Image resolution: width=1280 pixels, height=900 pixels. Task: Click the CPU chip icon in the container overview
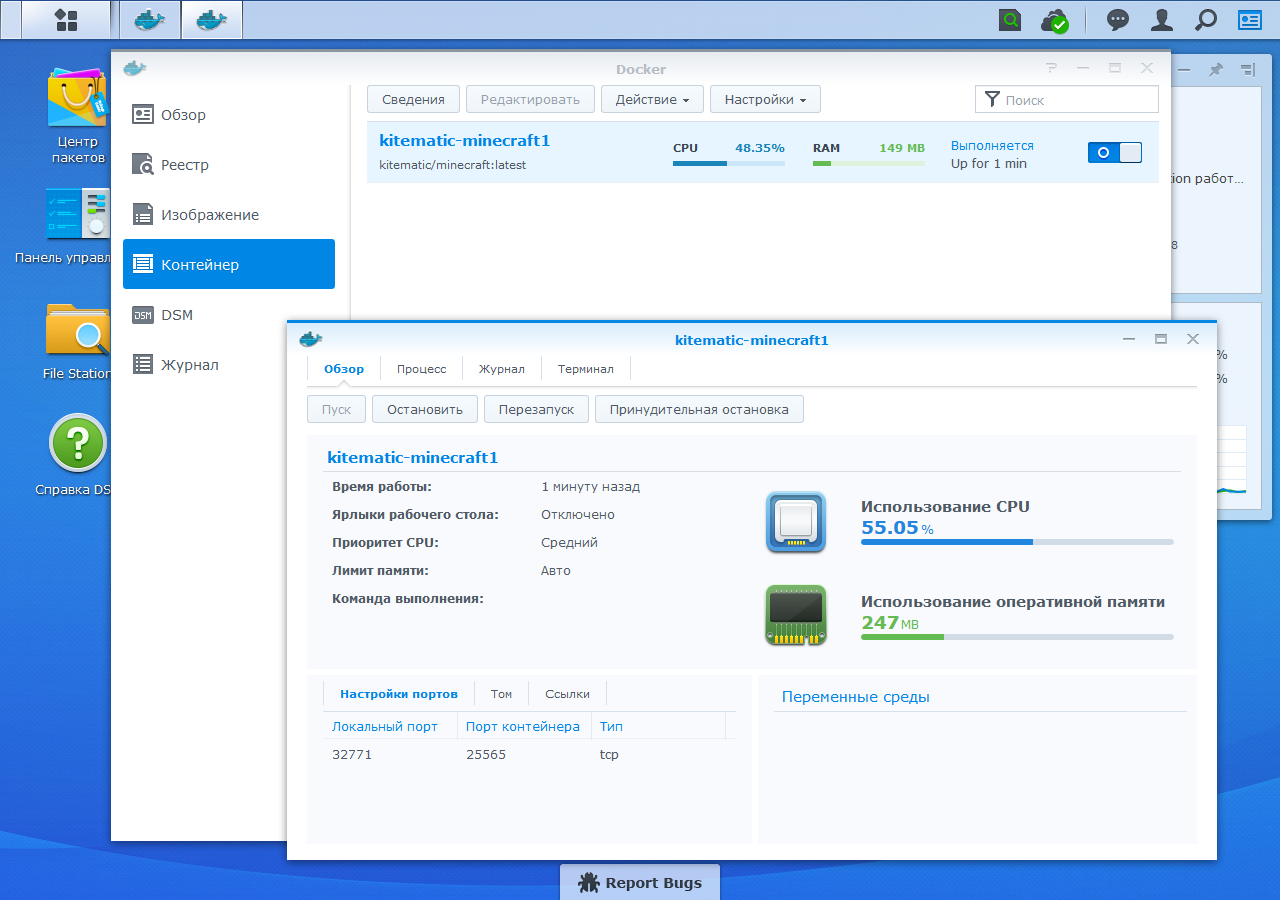click(x=796, y=521)
